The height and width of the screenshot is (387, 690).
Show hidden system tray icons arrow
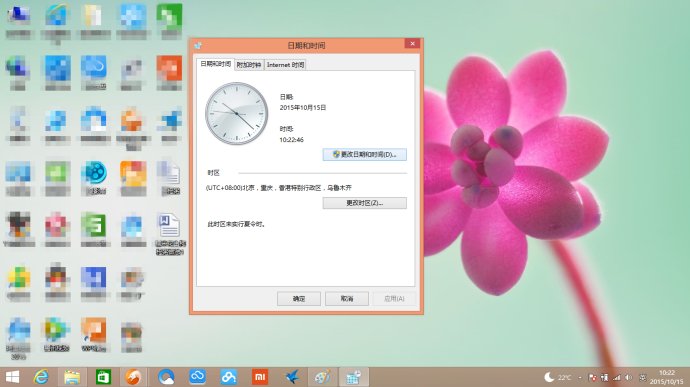tap(580, 378)
